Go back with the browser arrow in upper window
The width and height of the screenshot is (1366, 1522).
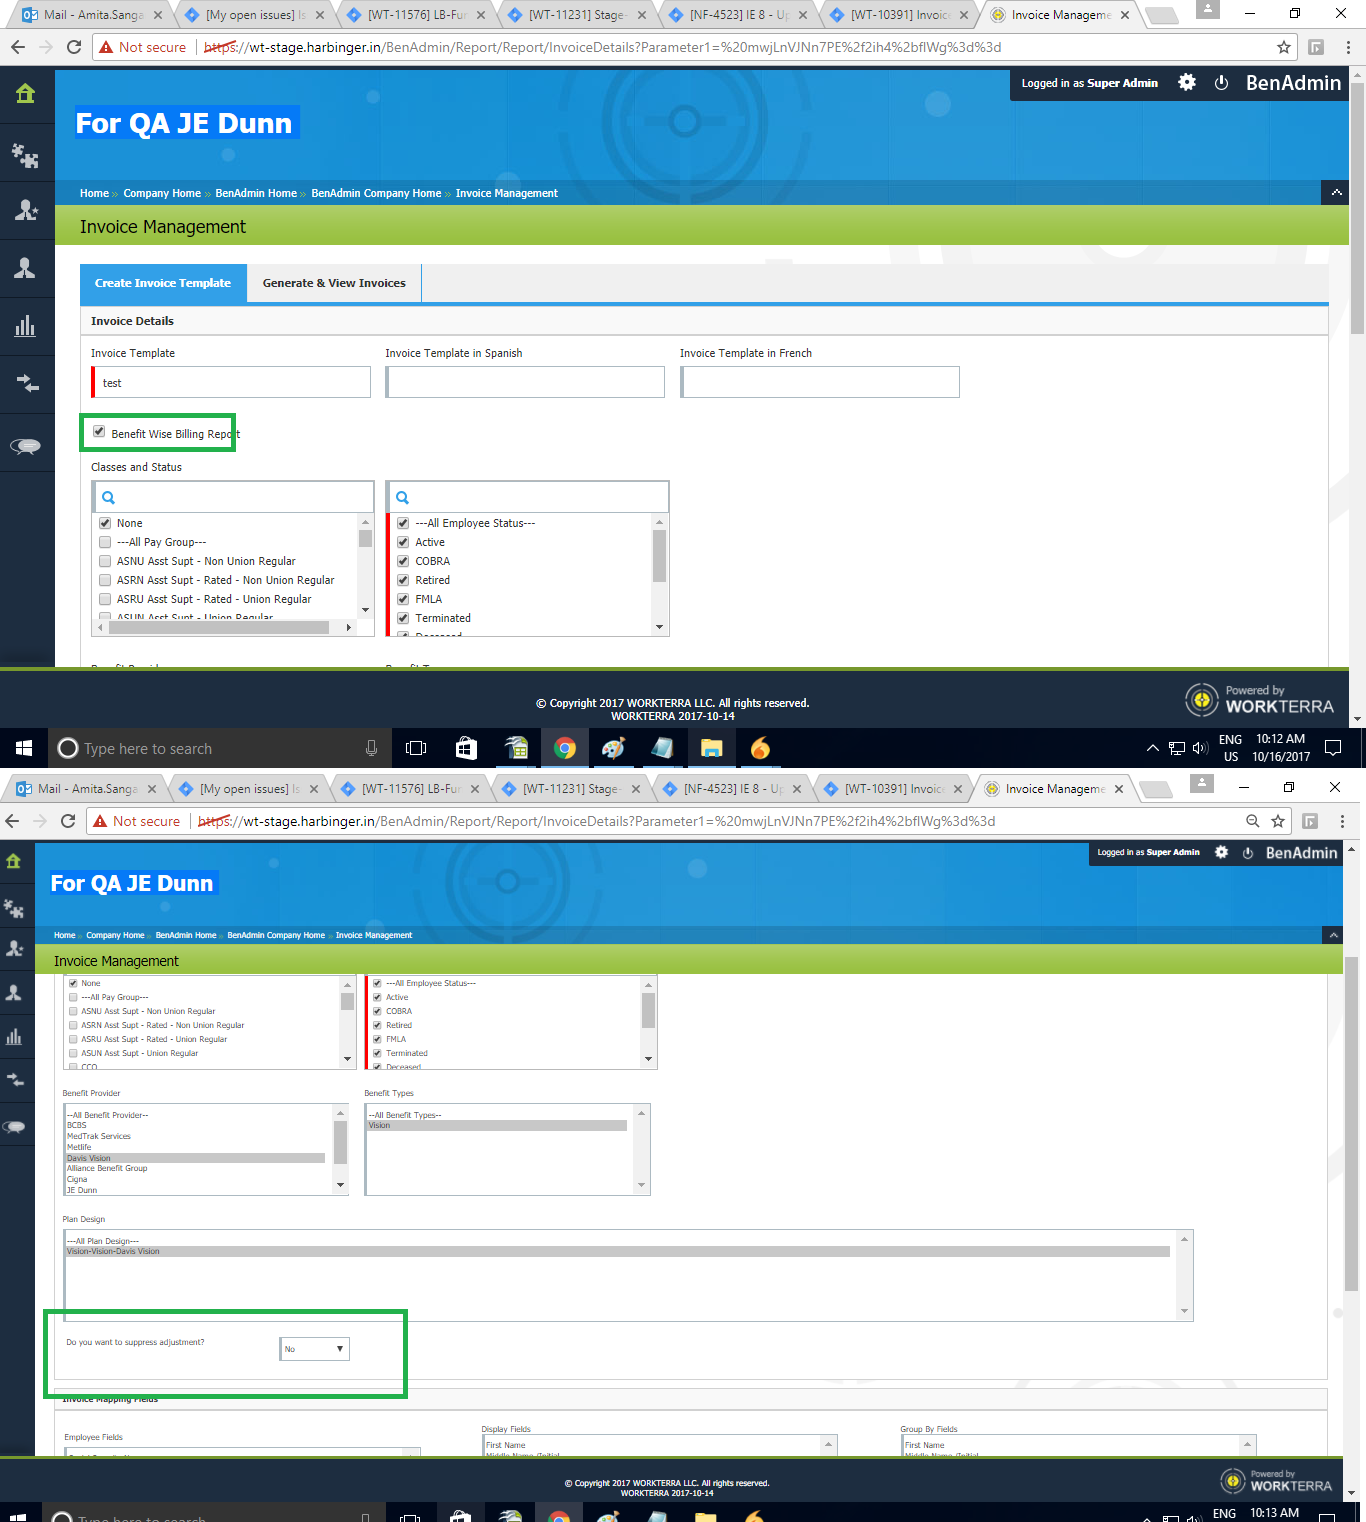pyautogui.click(x=17, y=47)
